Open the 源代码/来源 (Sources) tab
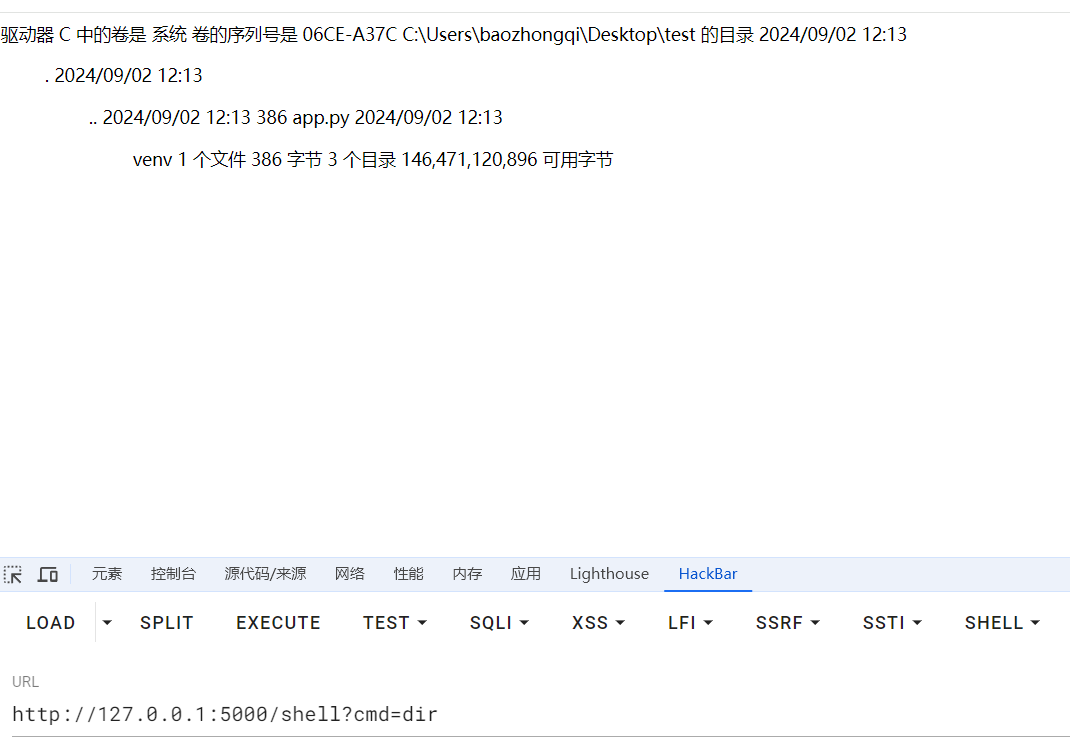The image size is (1070, 753). click(x=265, y=574)
